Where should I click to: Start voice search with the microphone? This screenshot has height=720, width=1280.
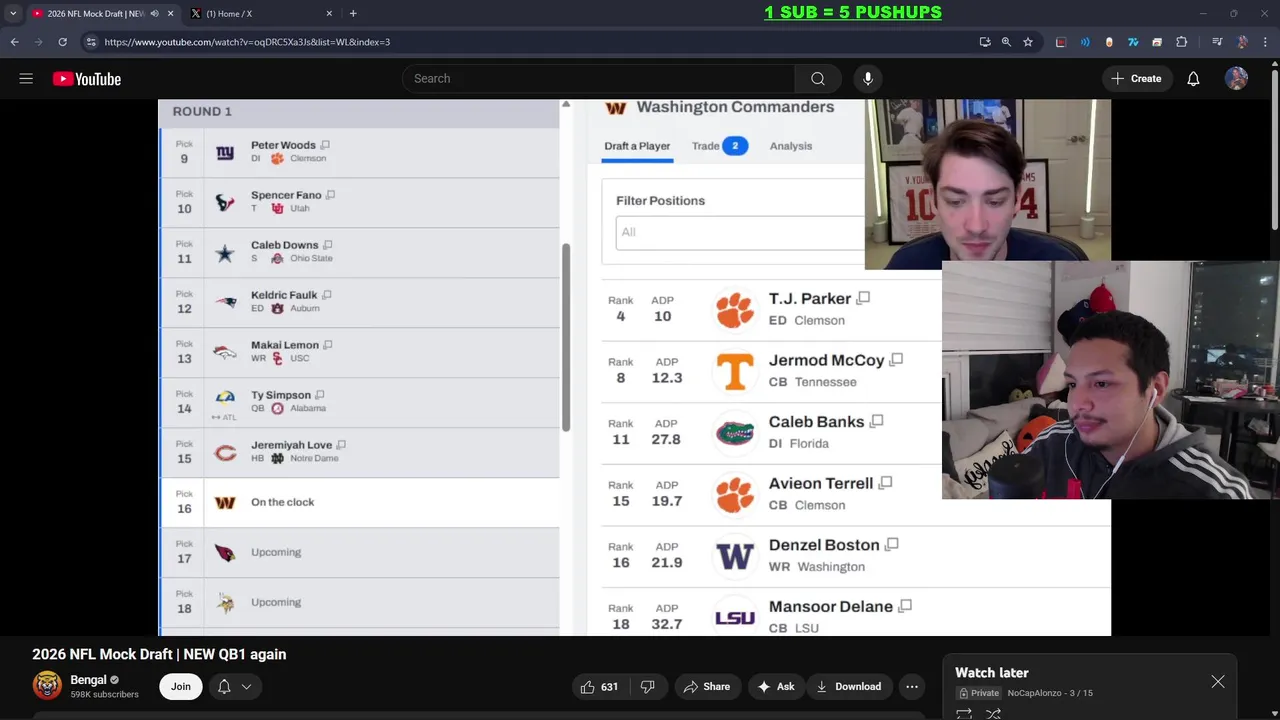(x=868, y=79)
